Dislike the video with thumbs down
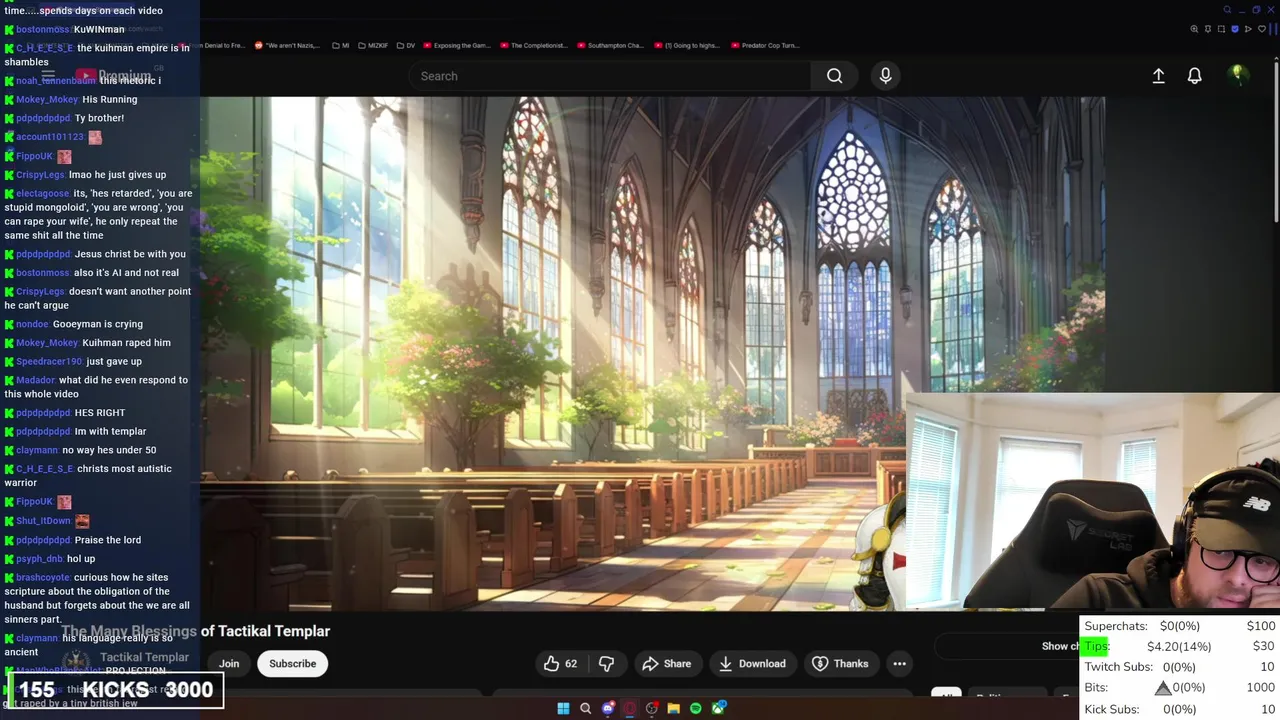This screenshot has height=720, width=1280. (x=606, y=663)
